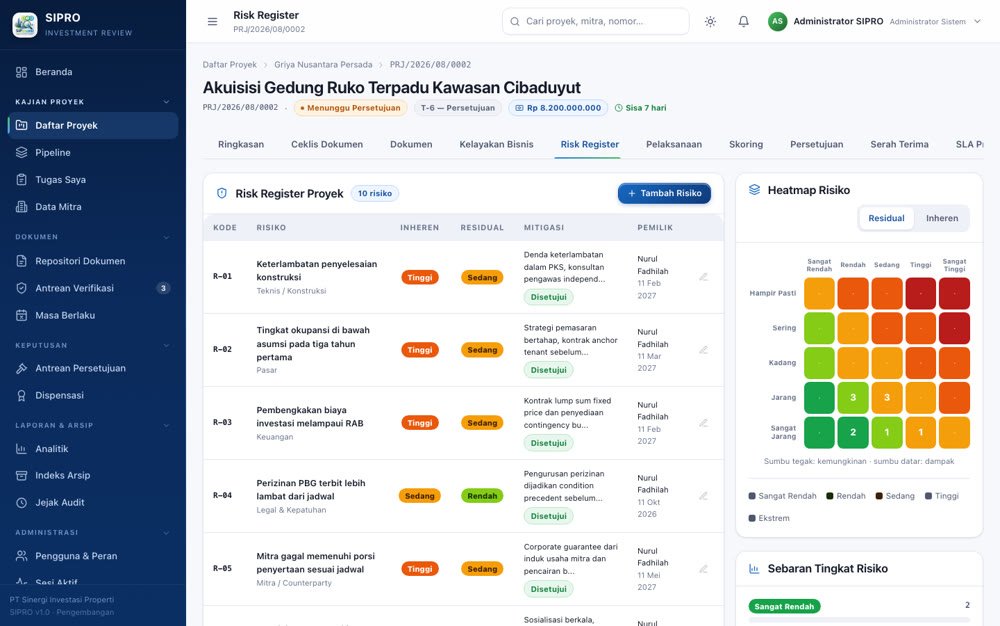Edit risk R-03 with pencil icon
Screen dimensions: 1000x626
pos(703,423)
